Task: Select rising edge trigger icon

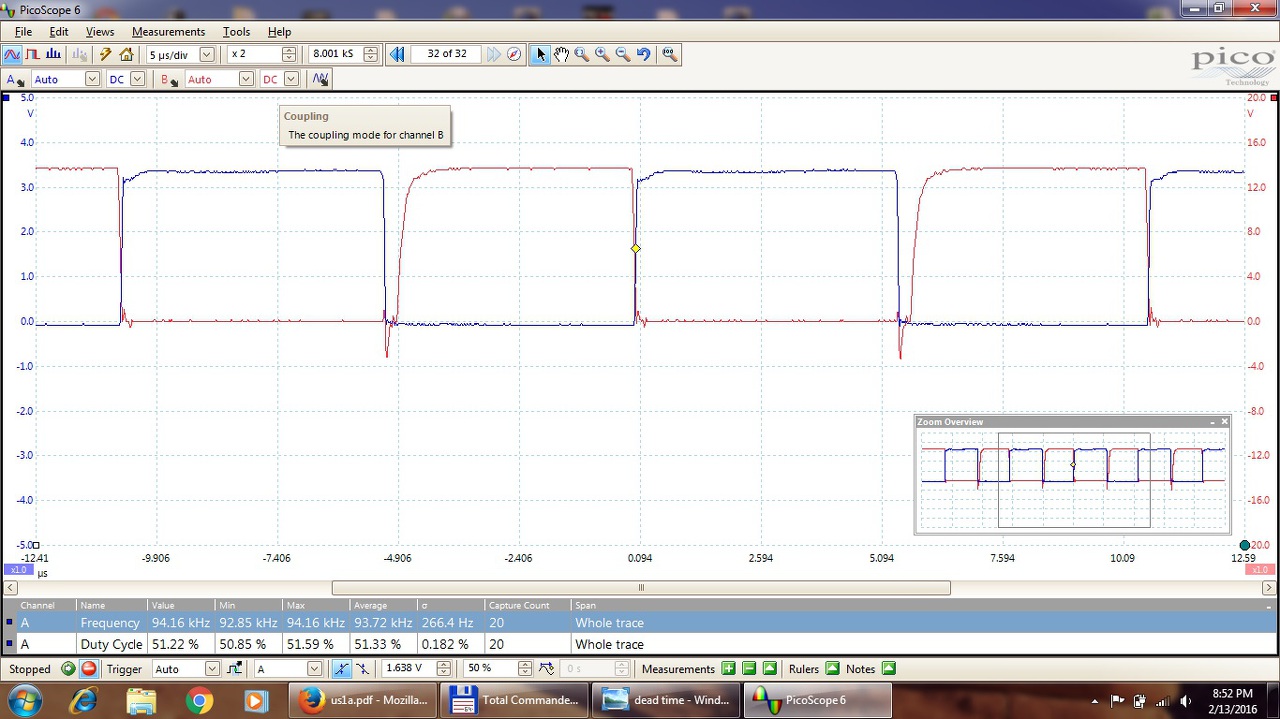Action: pyautogui.click(x=342, y=669)
